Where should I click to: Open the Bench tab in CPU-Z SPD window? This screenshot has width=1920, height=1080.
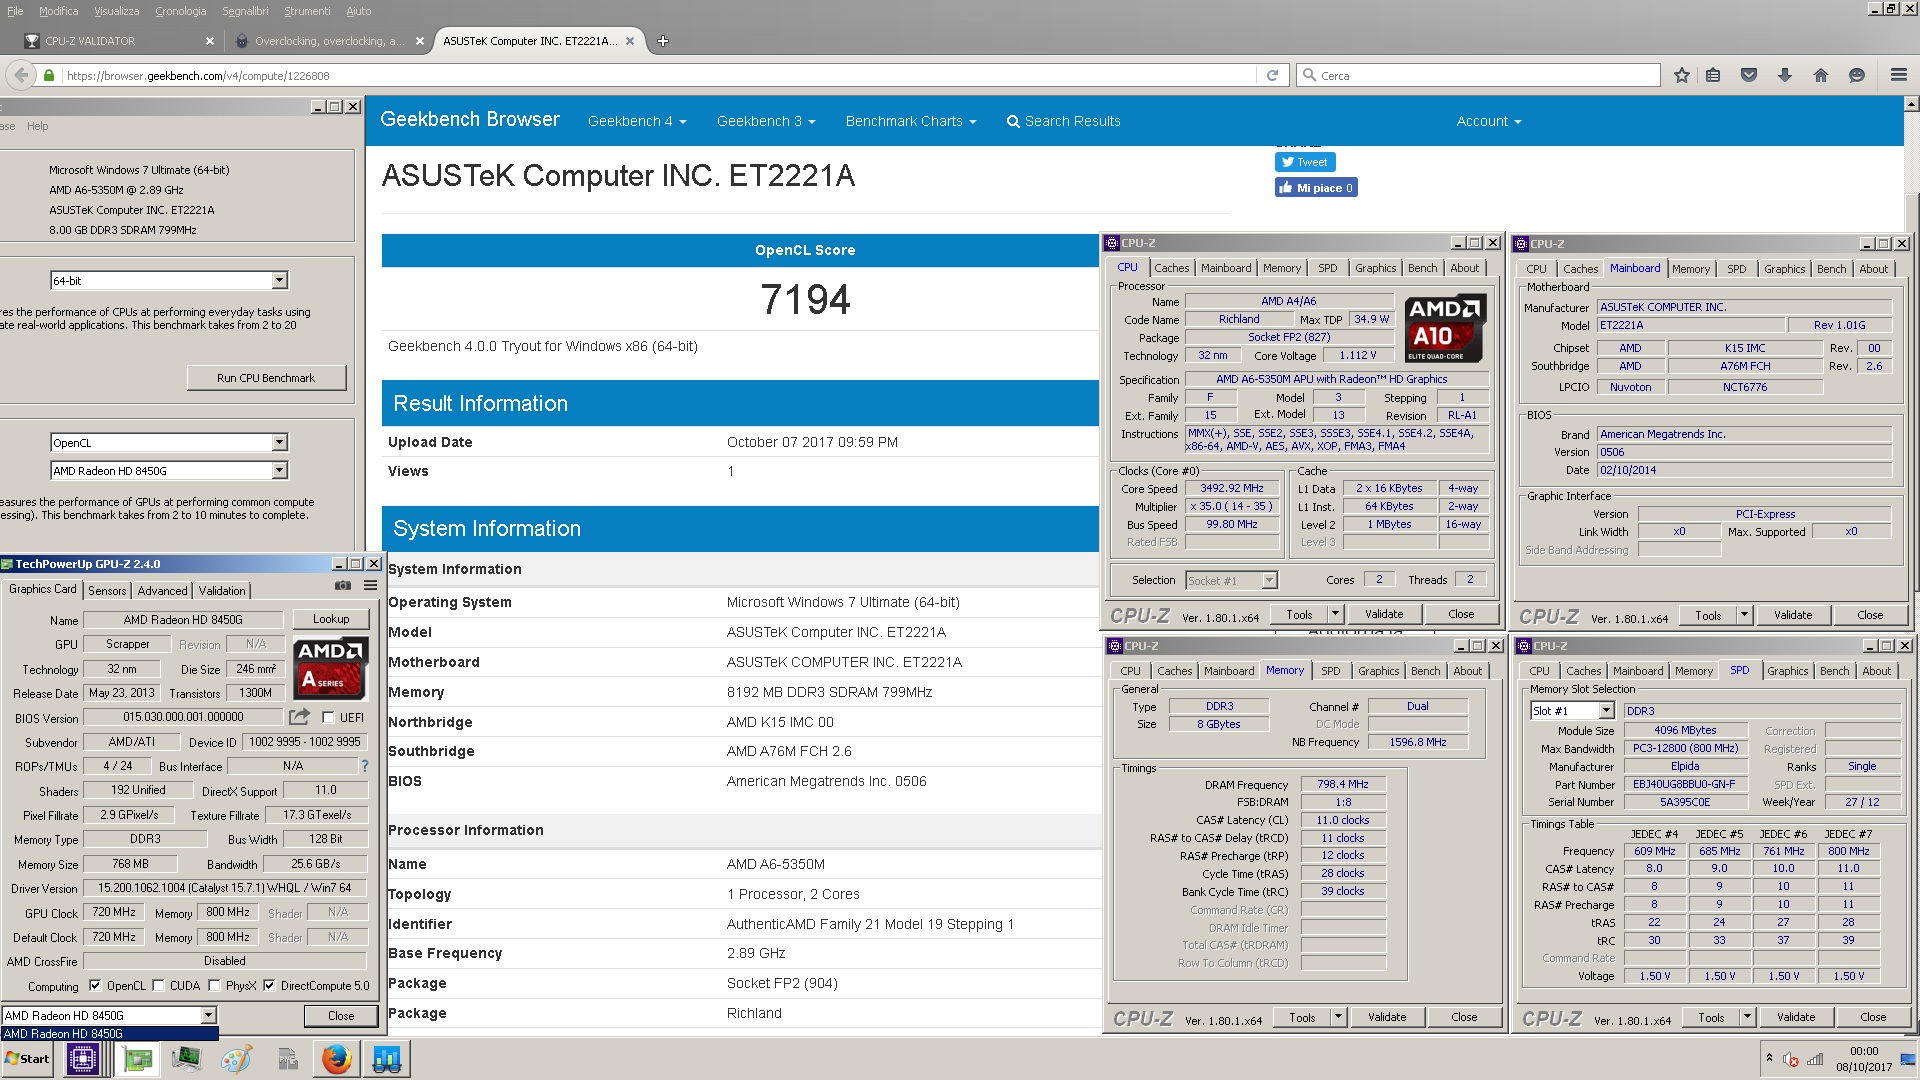point(1834,671)
